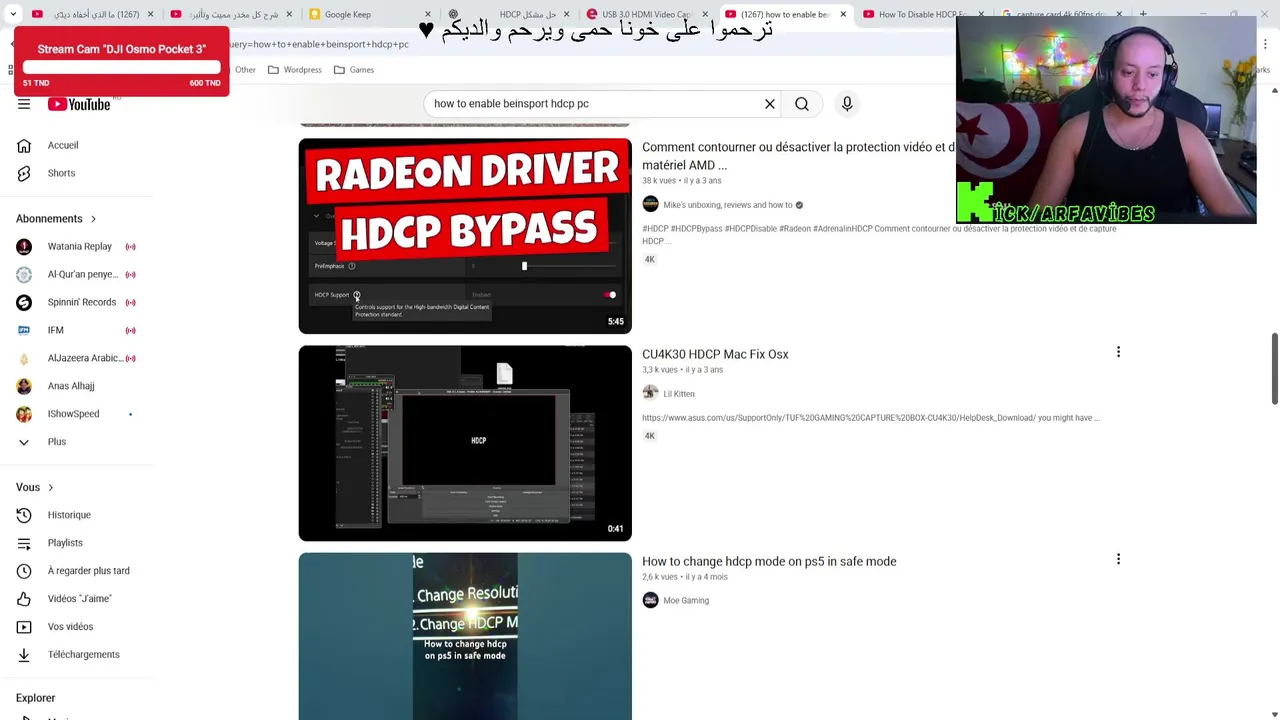Screen dimensions: 1280x720
Task: Open Vidéos "J'aime" liked videos
Action: pos(78,599)
